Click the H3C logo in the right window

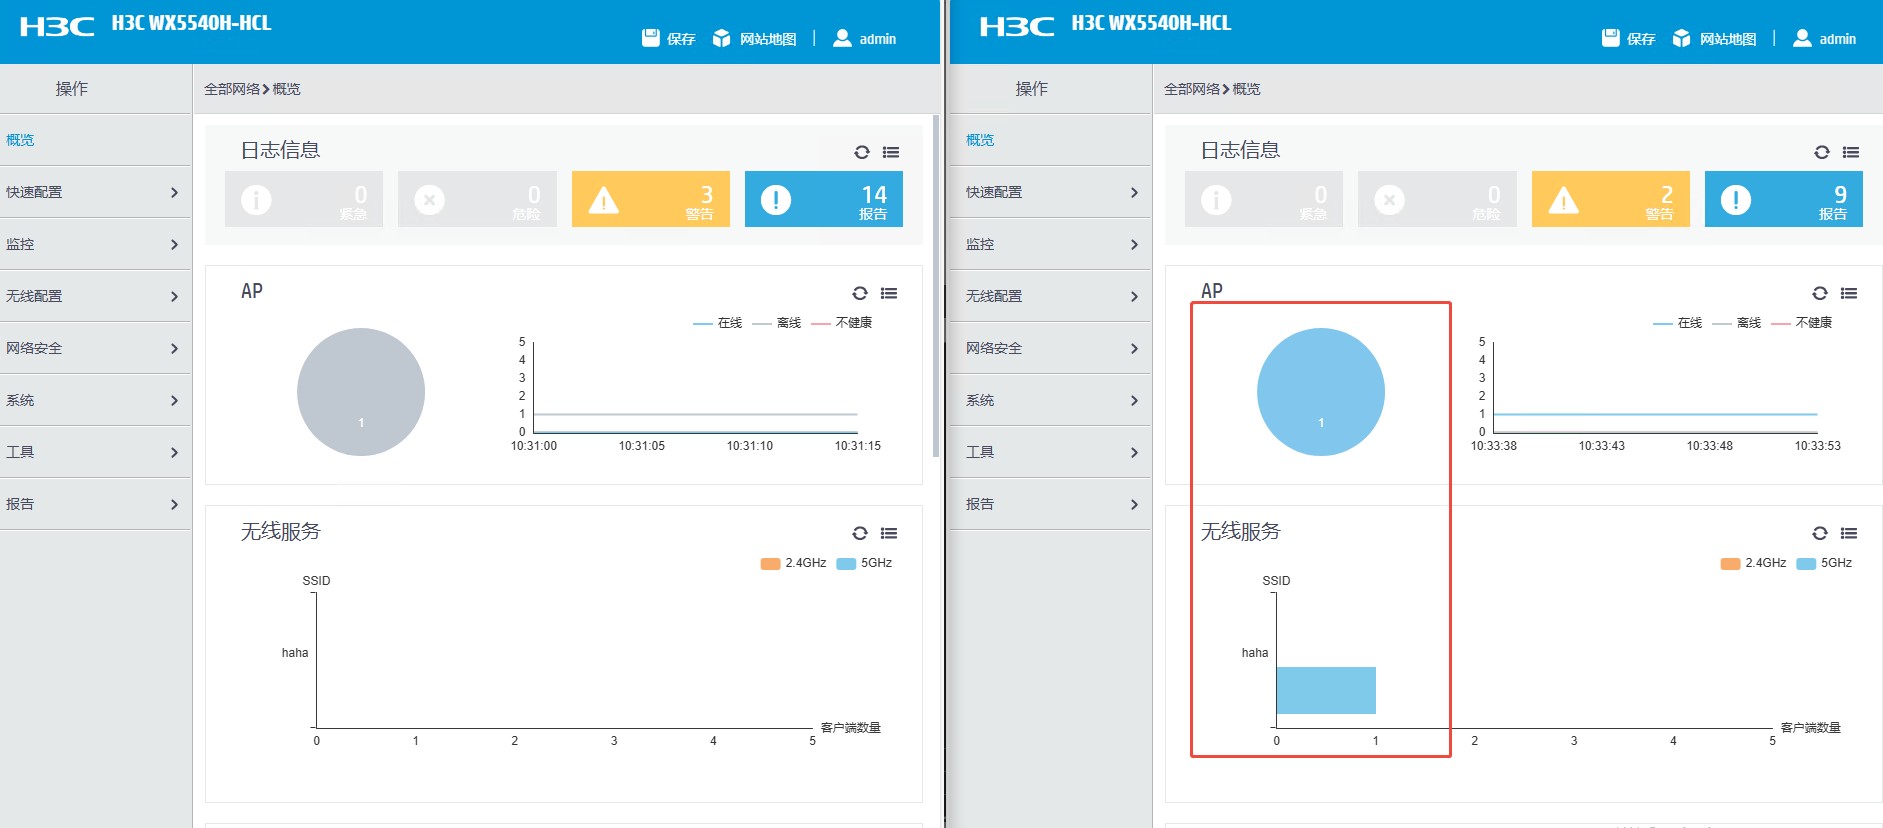tap(1017, 27)
